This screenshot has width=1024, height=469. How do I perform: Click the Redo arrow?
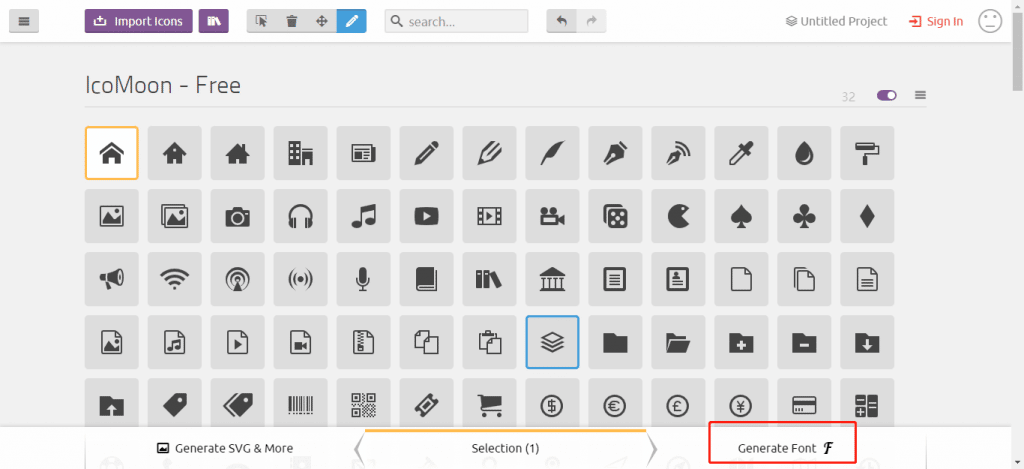pyautogui.click(x=591, y=21)
